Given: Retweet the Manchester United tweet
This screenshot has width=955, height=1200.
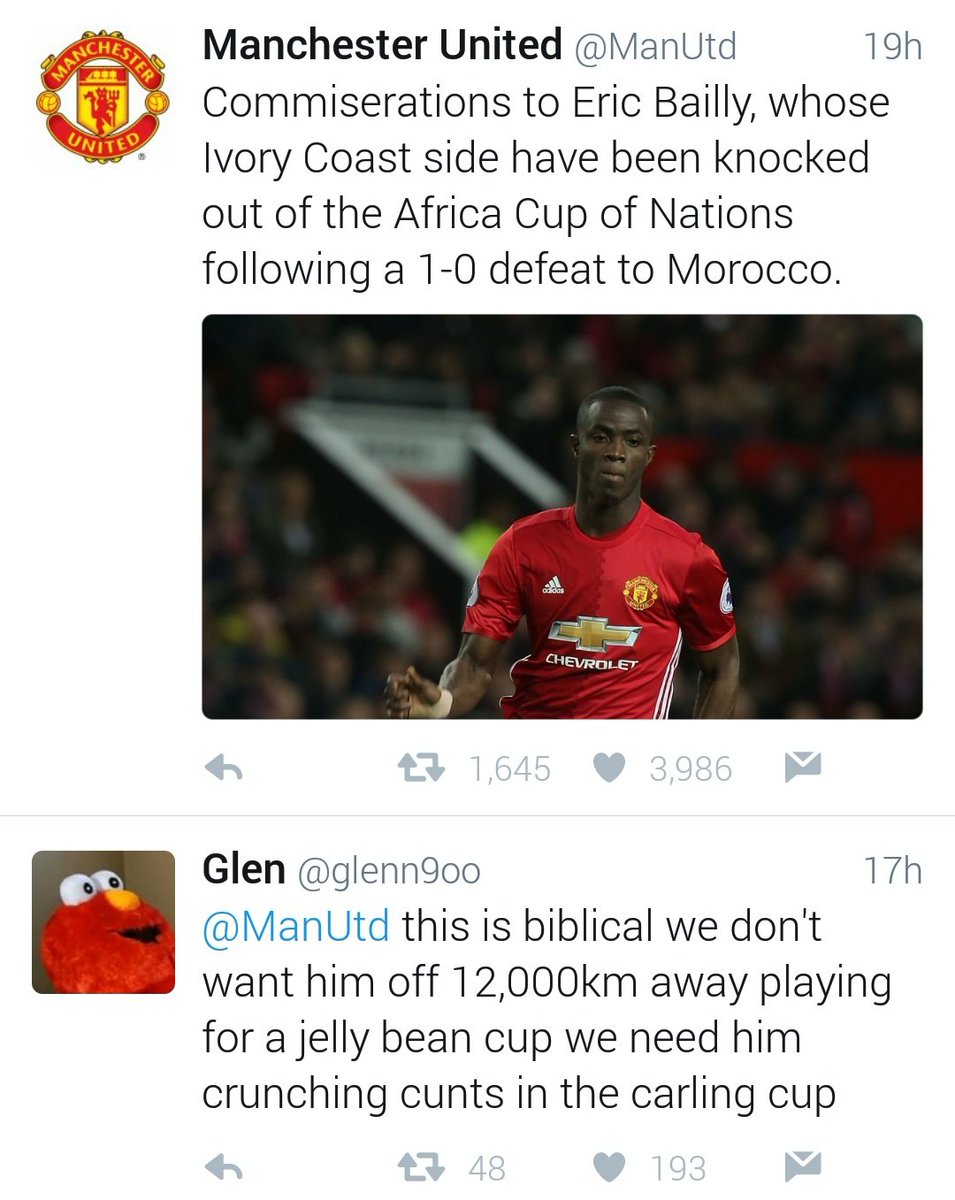Looking at the screenshot, I should pyautogui.click(x=420, y=768).
